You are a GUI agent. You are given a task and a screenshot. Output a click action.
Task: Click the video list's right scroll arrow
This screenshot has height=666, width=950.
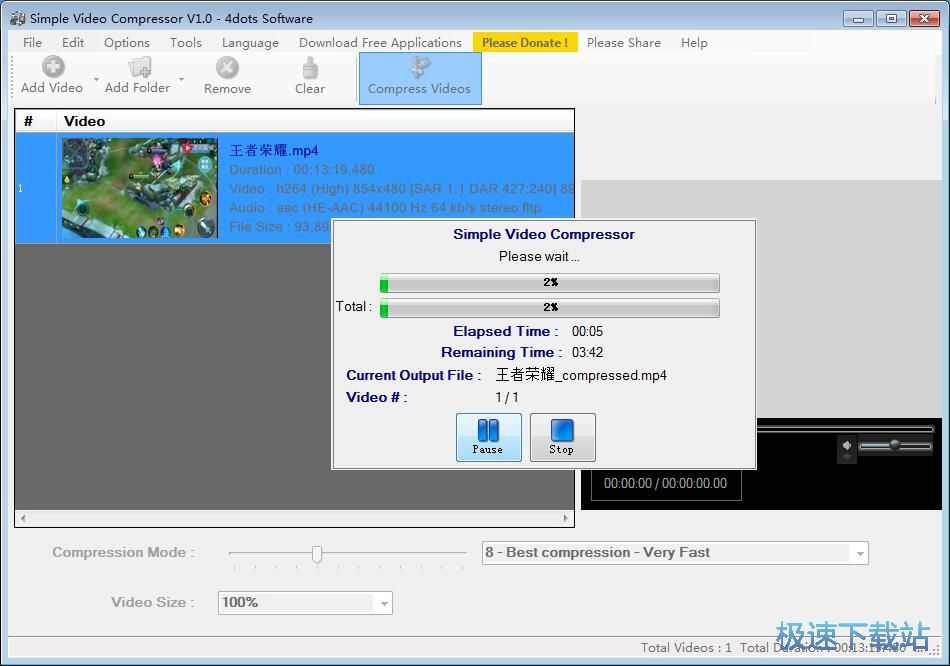coord(566,519)
